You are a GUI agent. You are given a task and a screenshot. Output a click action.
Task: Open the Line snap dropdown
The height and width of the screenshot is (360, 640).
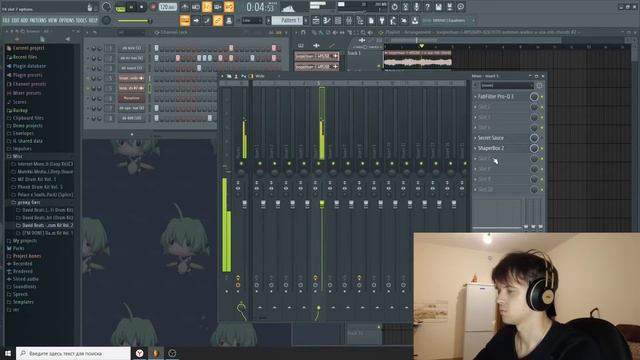coord(251,20)
